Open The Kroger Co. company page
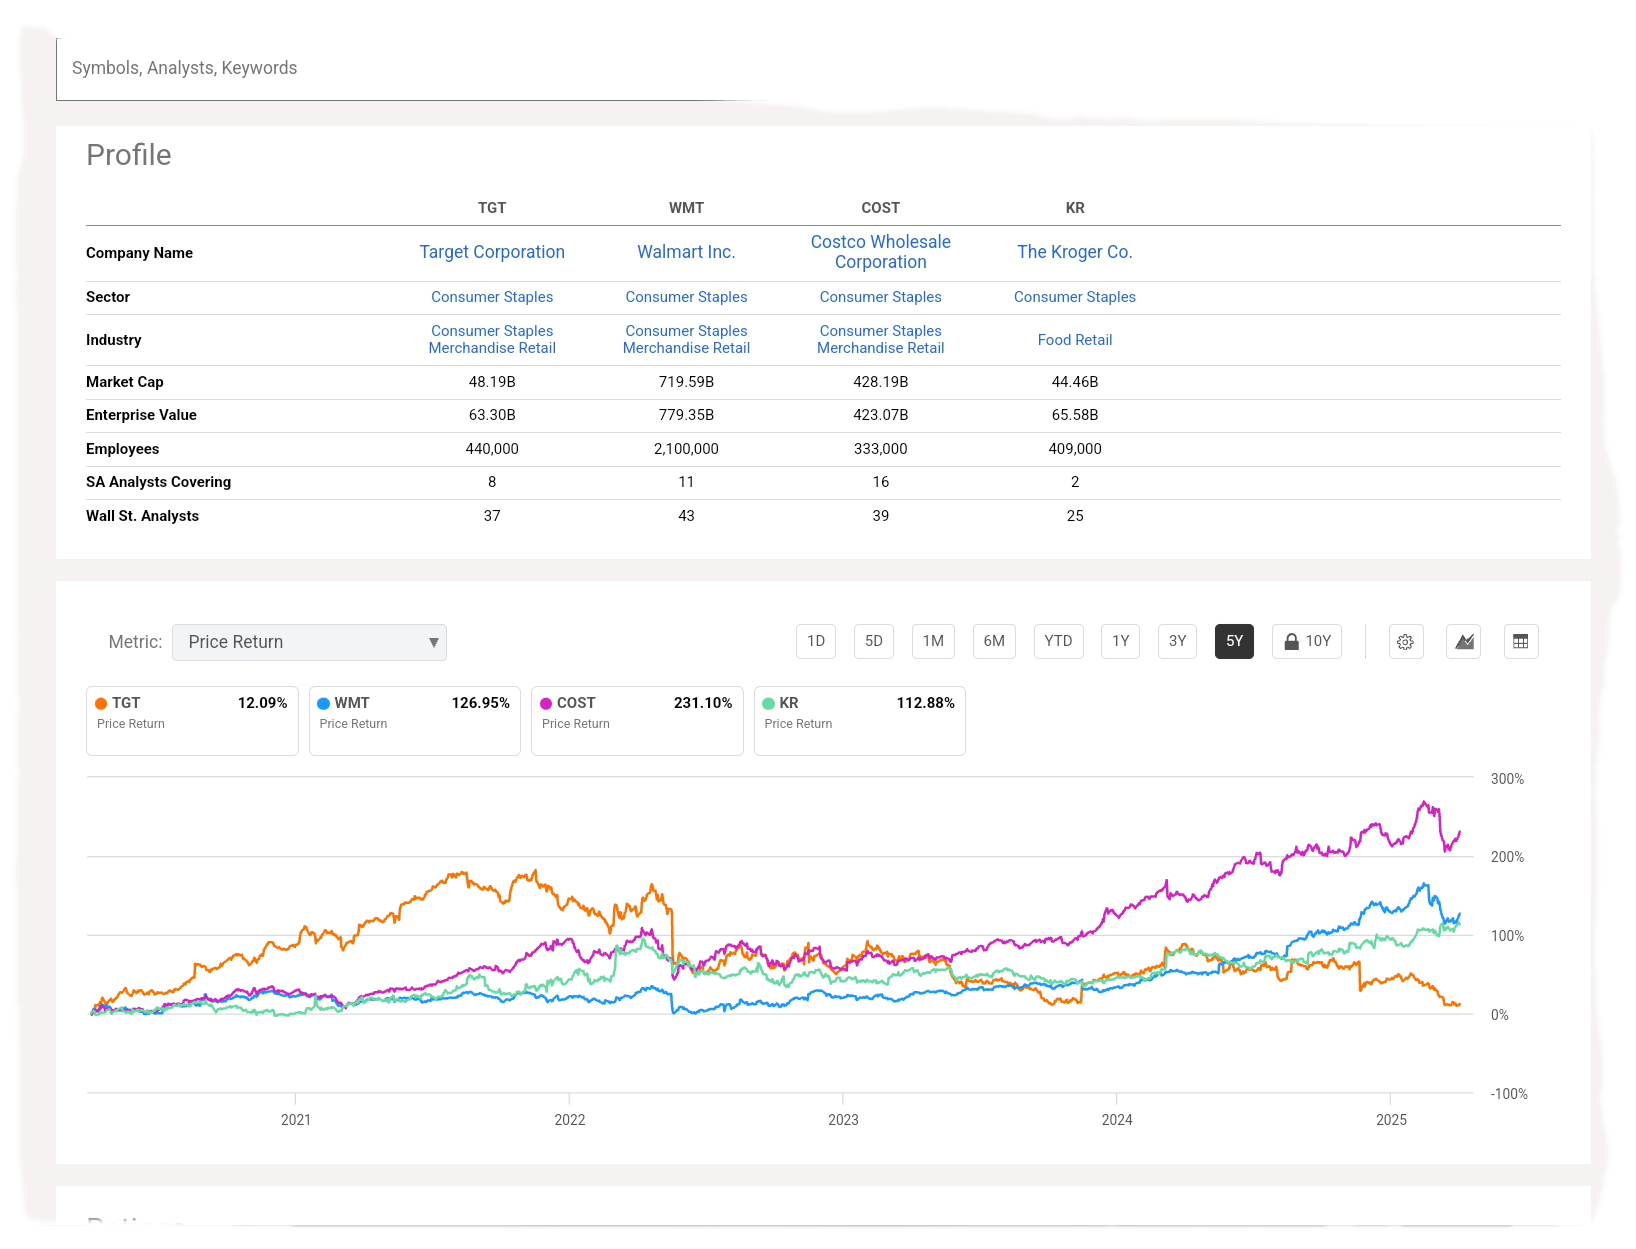The image size is (1636, 1249). click(x=1074, y=252)
